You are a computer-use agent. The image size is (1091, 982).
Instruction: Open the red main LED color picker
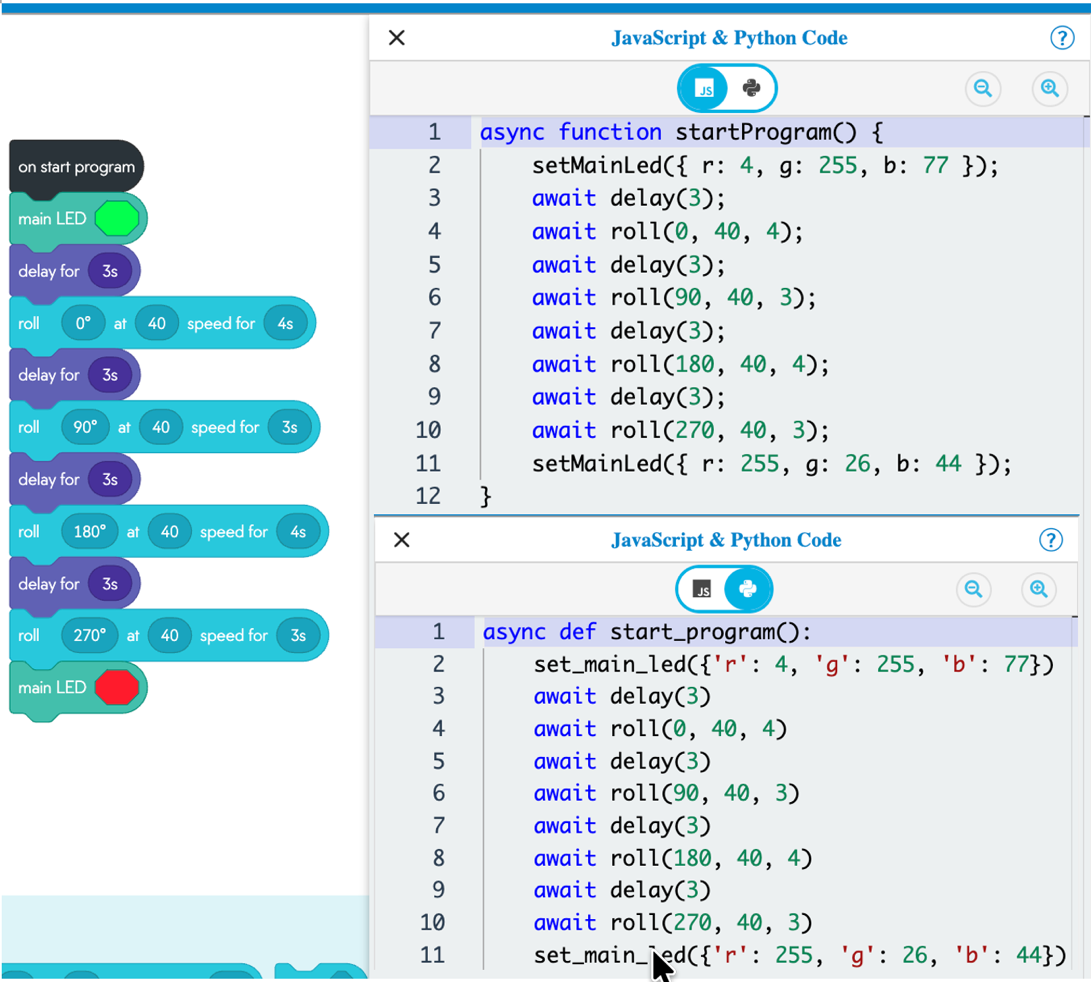coord(117,688)
